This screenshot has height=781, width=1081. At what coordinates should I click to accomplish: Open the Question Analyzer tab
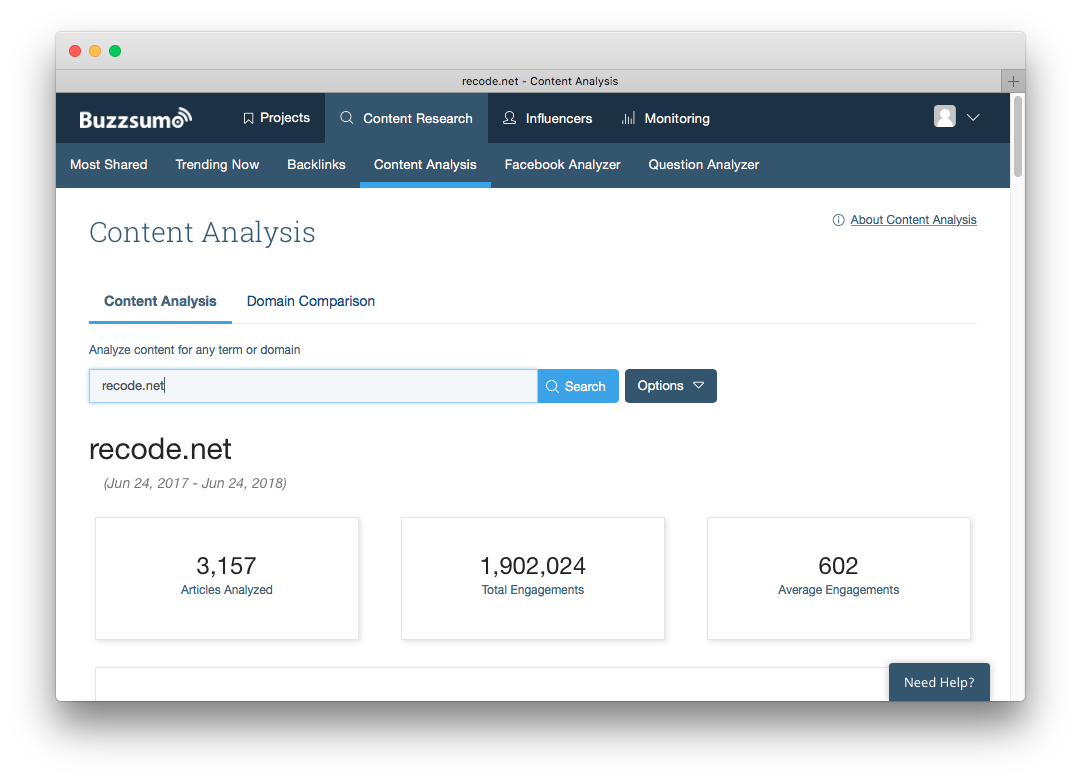point(704,165)
